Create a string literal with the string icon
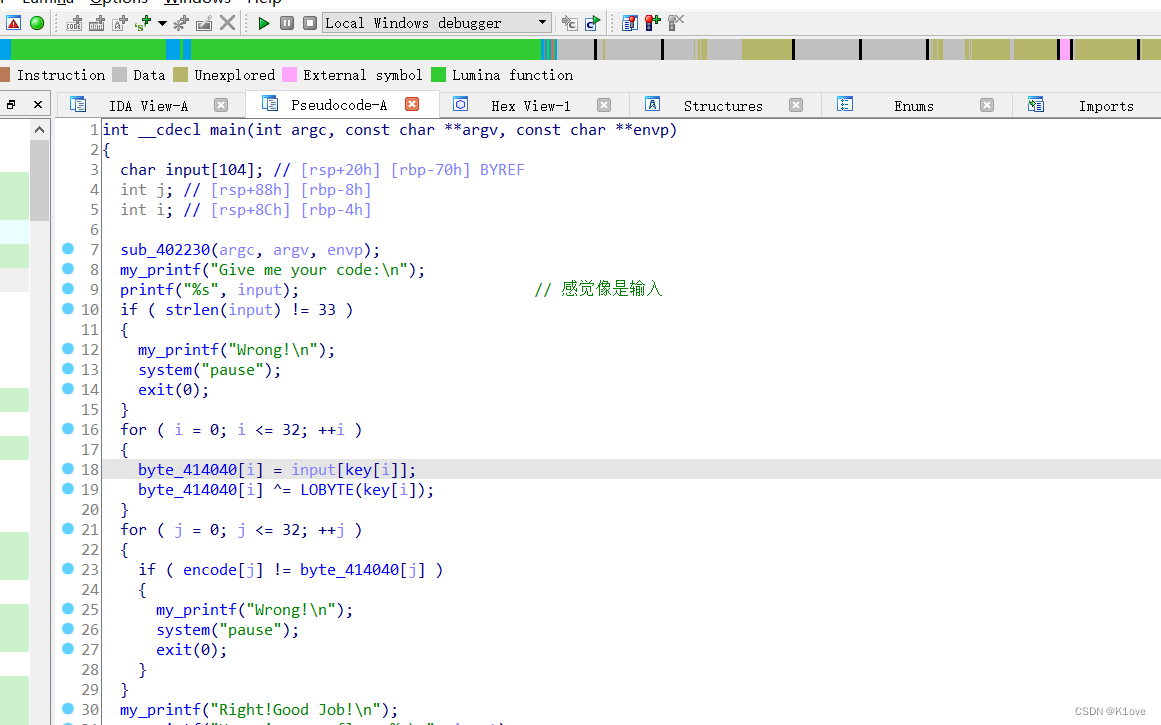Image resolution: width=1161 pixels, height=725 pixels. click(140, 23)
